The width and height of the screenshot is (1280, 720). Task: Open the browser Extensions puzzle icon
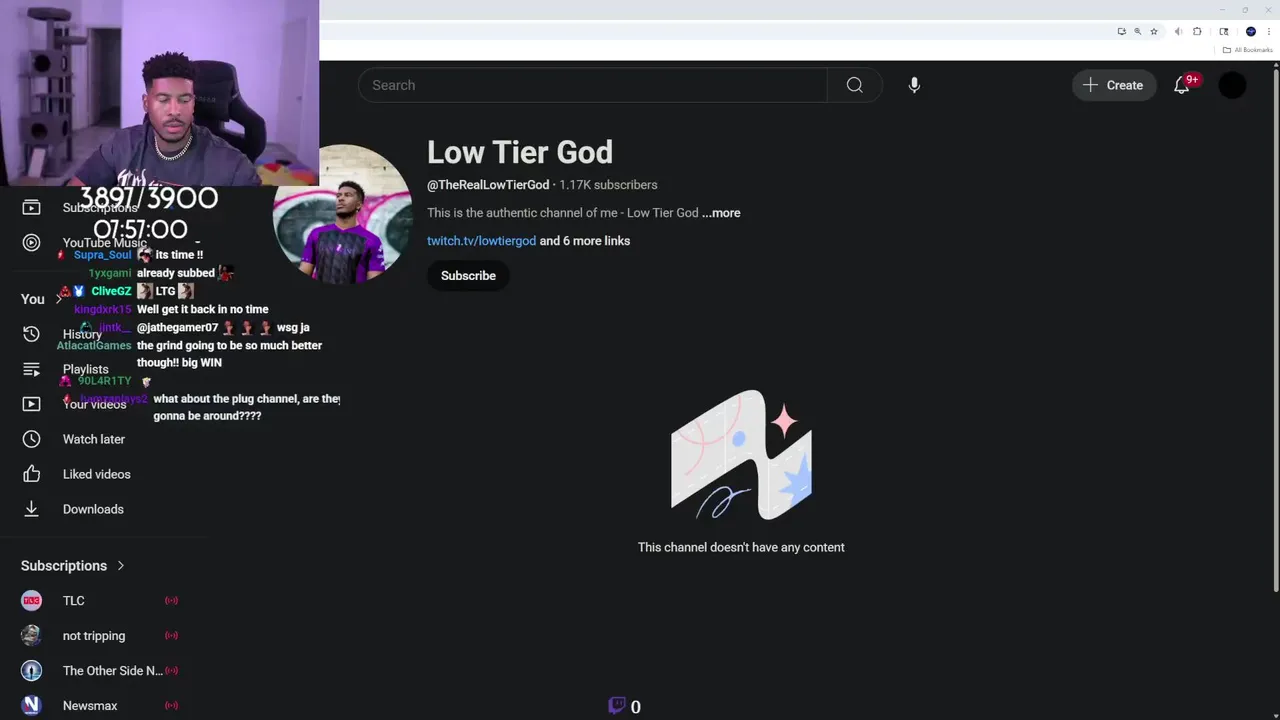[1197, 32]
